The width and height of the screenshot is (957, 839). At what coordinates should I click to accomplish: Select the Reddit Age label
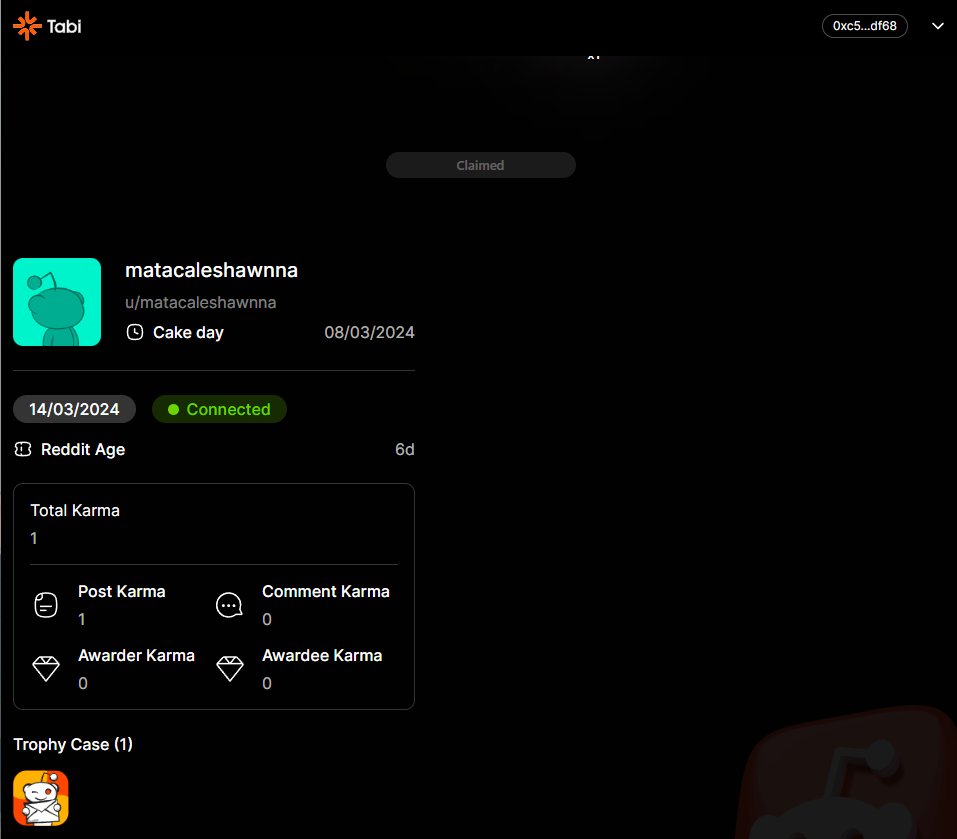point(83,450)
